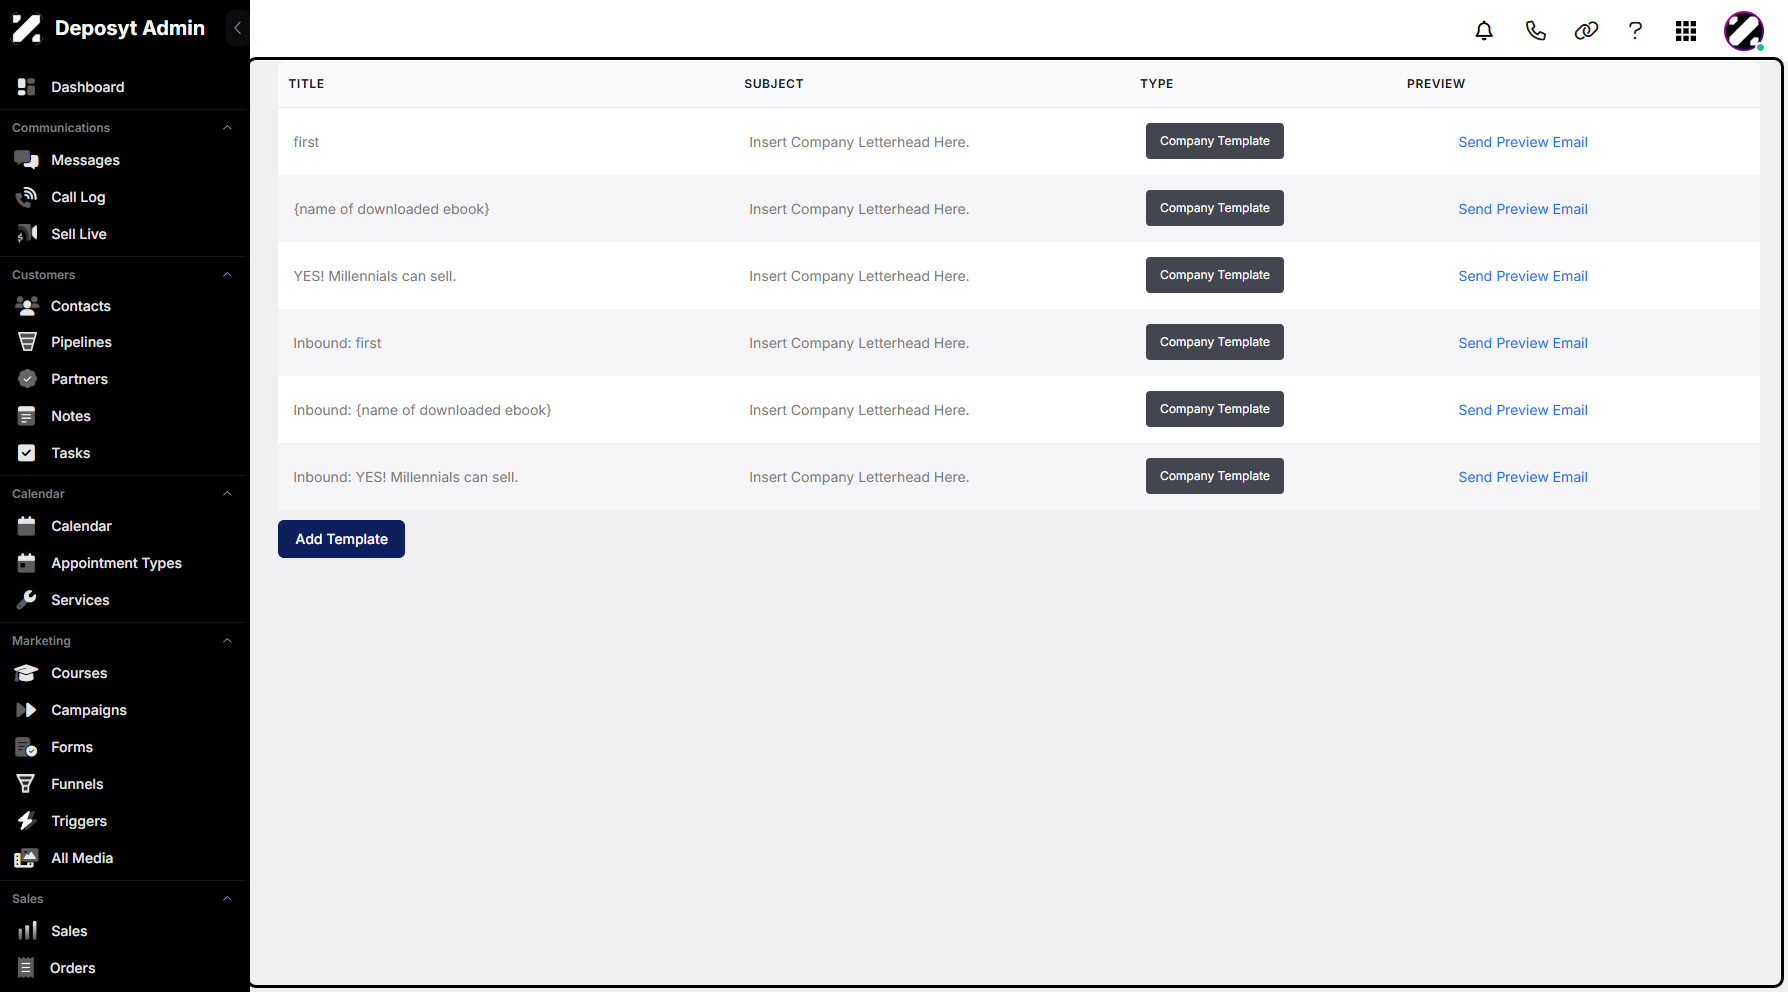Click the Orders list icon
The image size is (1788, 992).
pos(27,968)
